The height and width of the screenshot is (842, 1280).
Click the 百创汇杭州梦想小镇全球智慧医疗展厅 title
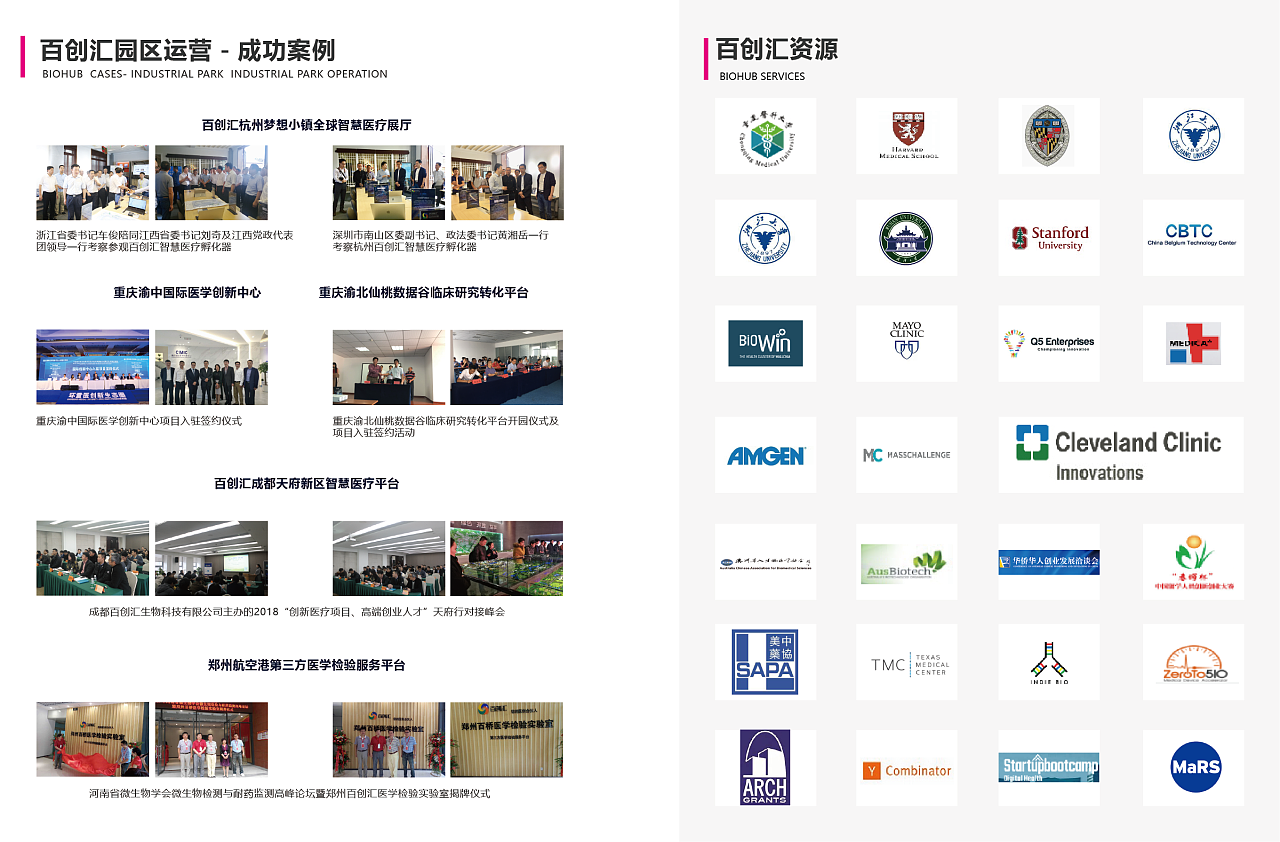307,125
